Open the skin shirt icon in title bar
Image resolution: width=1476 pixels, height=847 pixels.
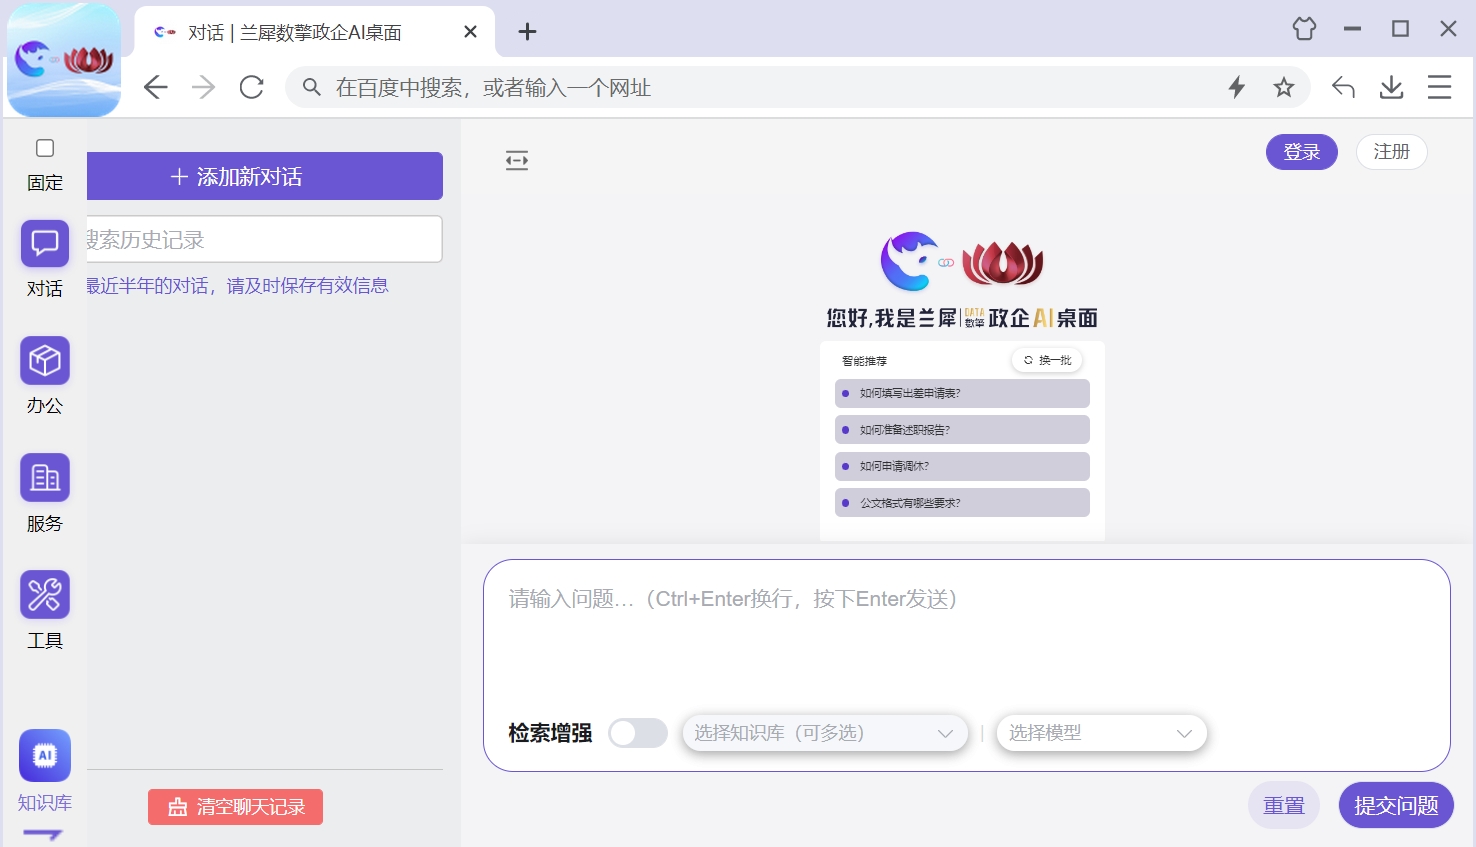pos(1304,29)
